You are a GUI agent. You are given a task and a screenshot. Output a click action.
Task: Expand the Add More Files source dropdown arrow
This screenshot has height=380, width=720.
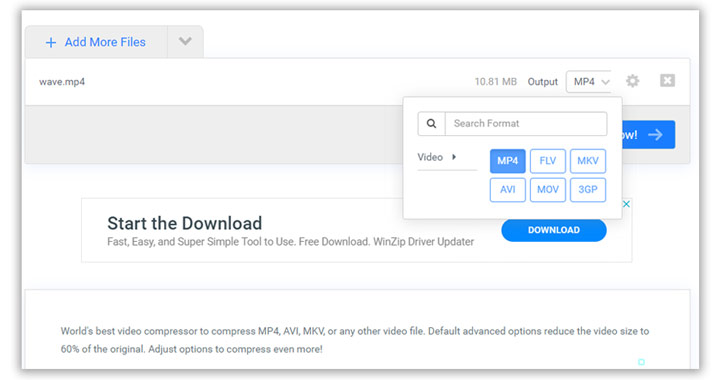click(185, 41)
